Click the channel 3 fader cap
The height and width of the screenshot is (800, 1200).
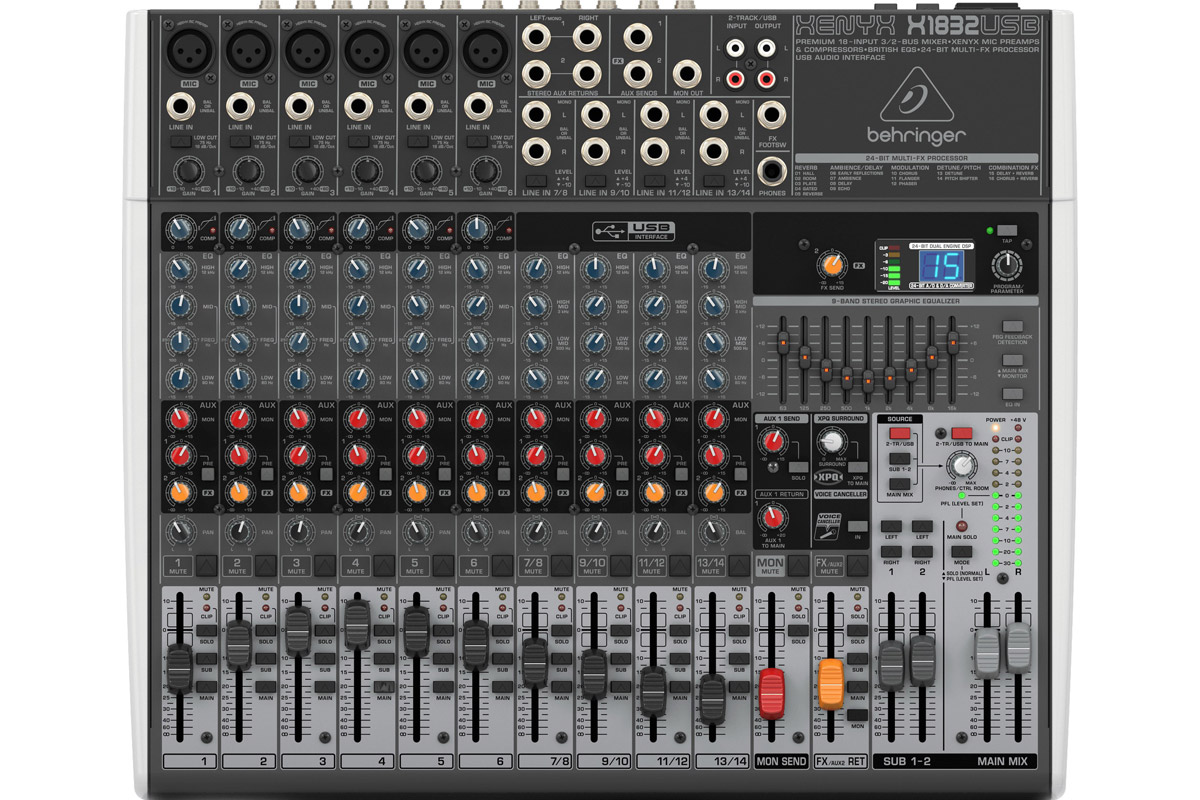tap(297, 630)
